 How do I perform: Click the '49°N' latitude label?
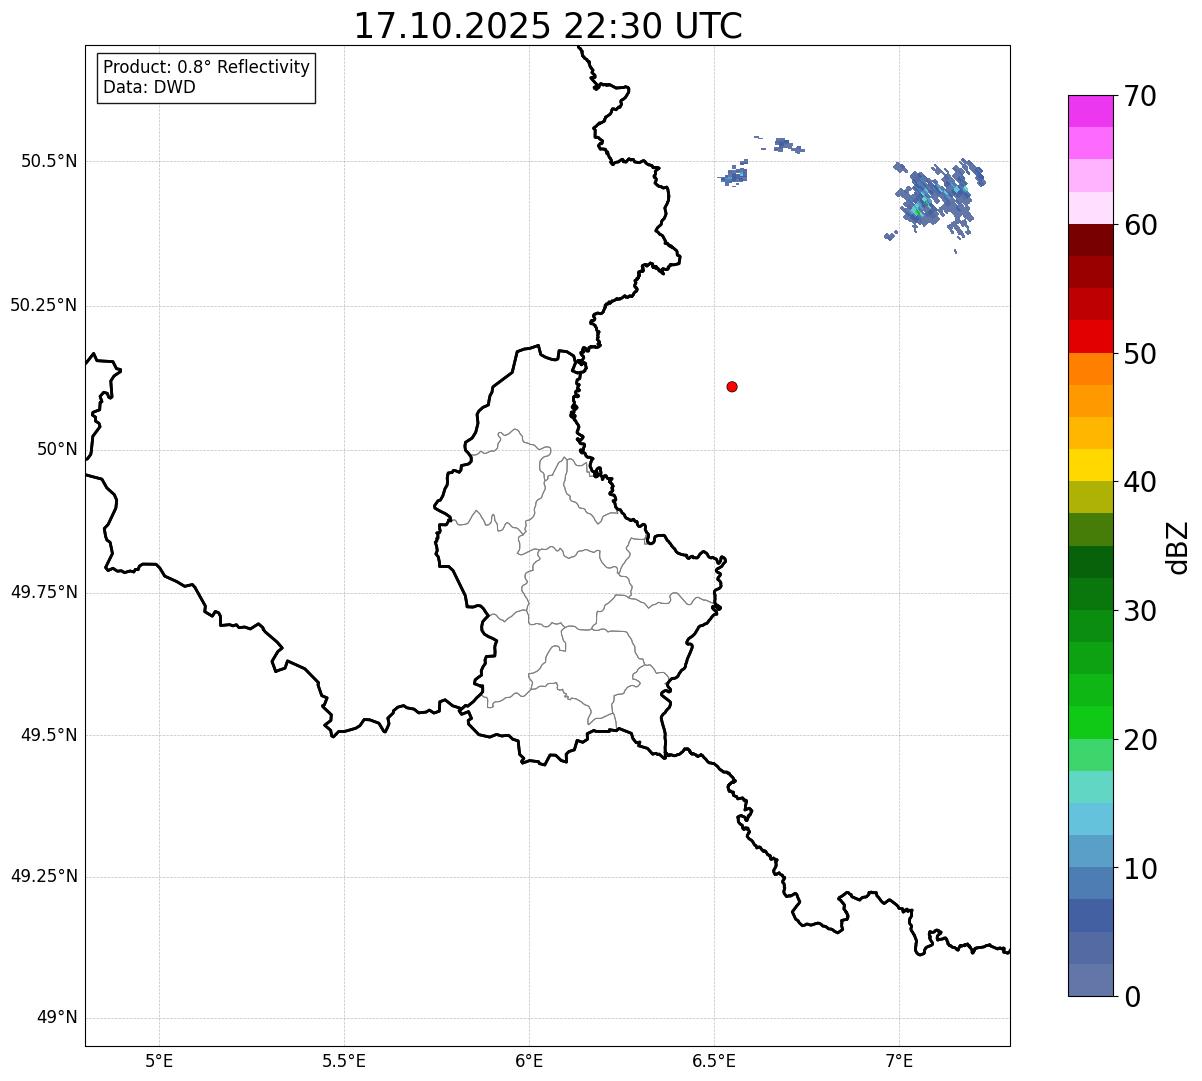pyautogui.click(x=57, y=1018)
